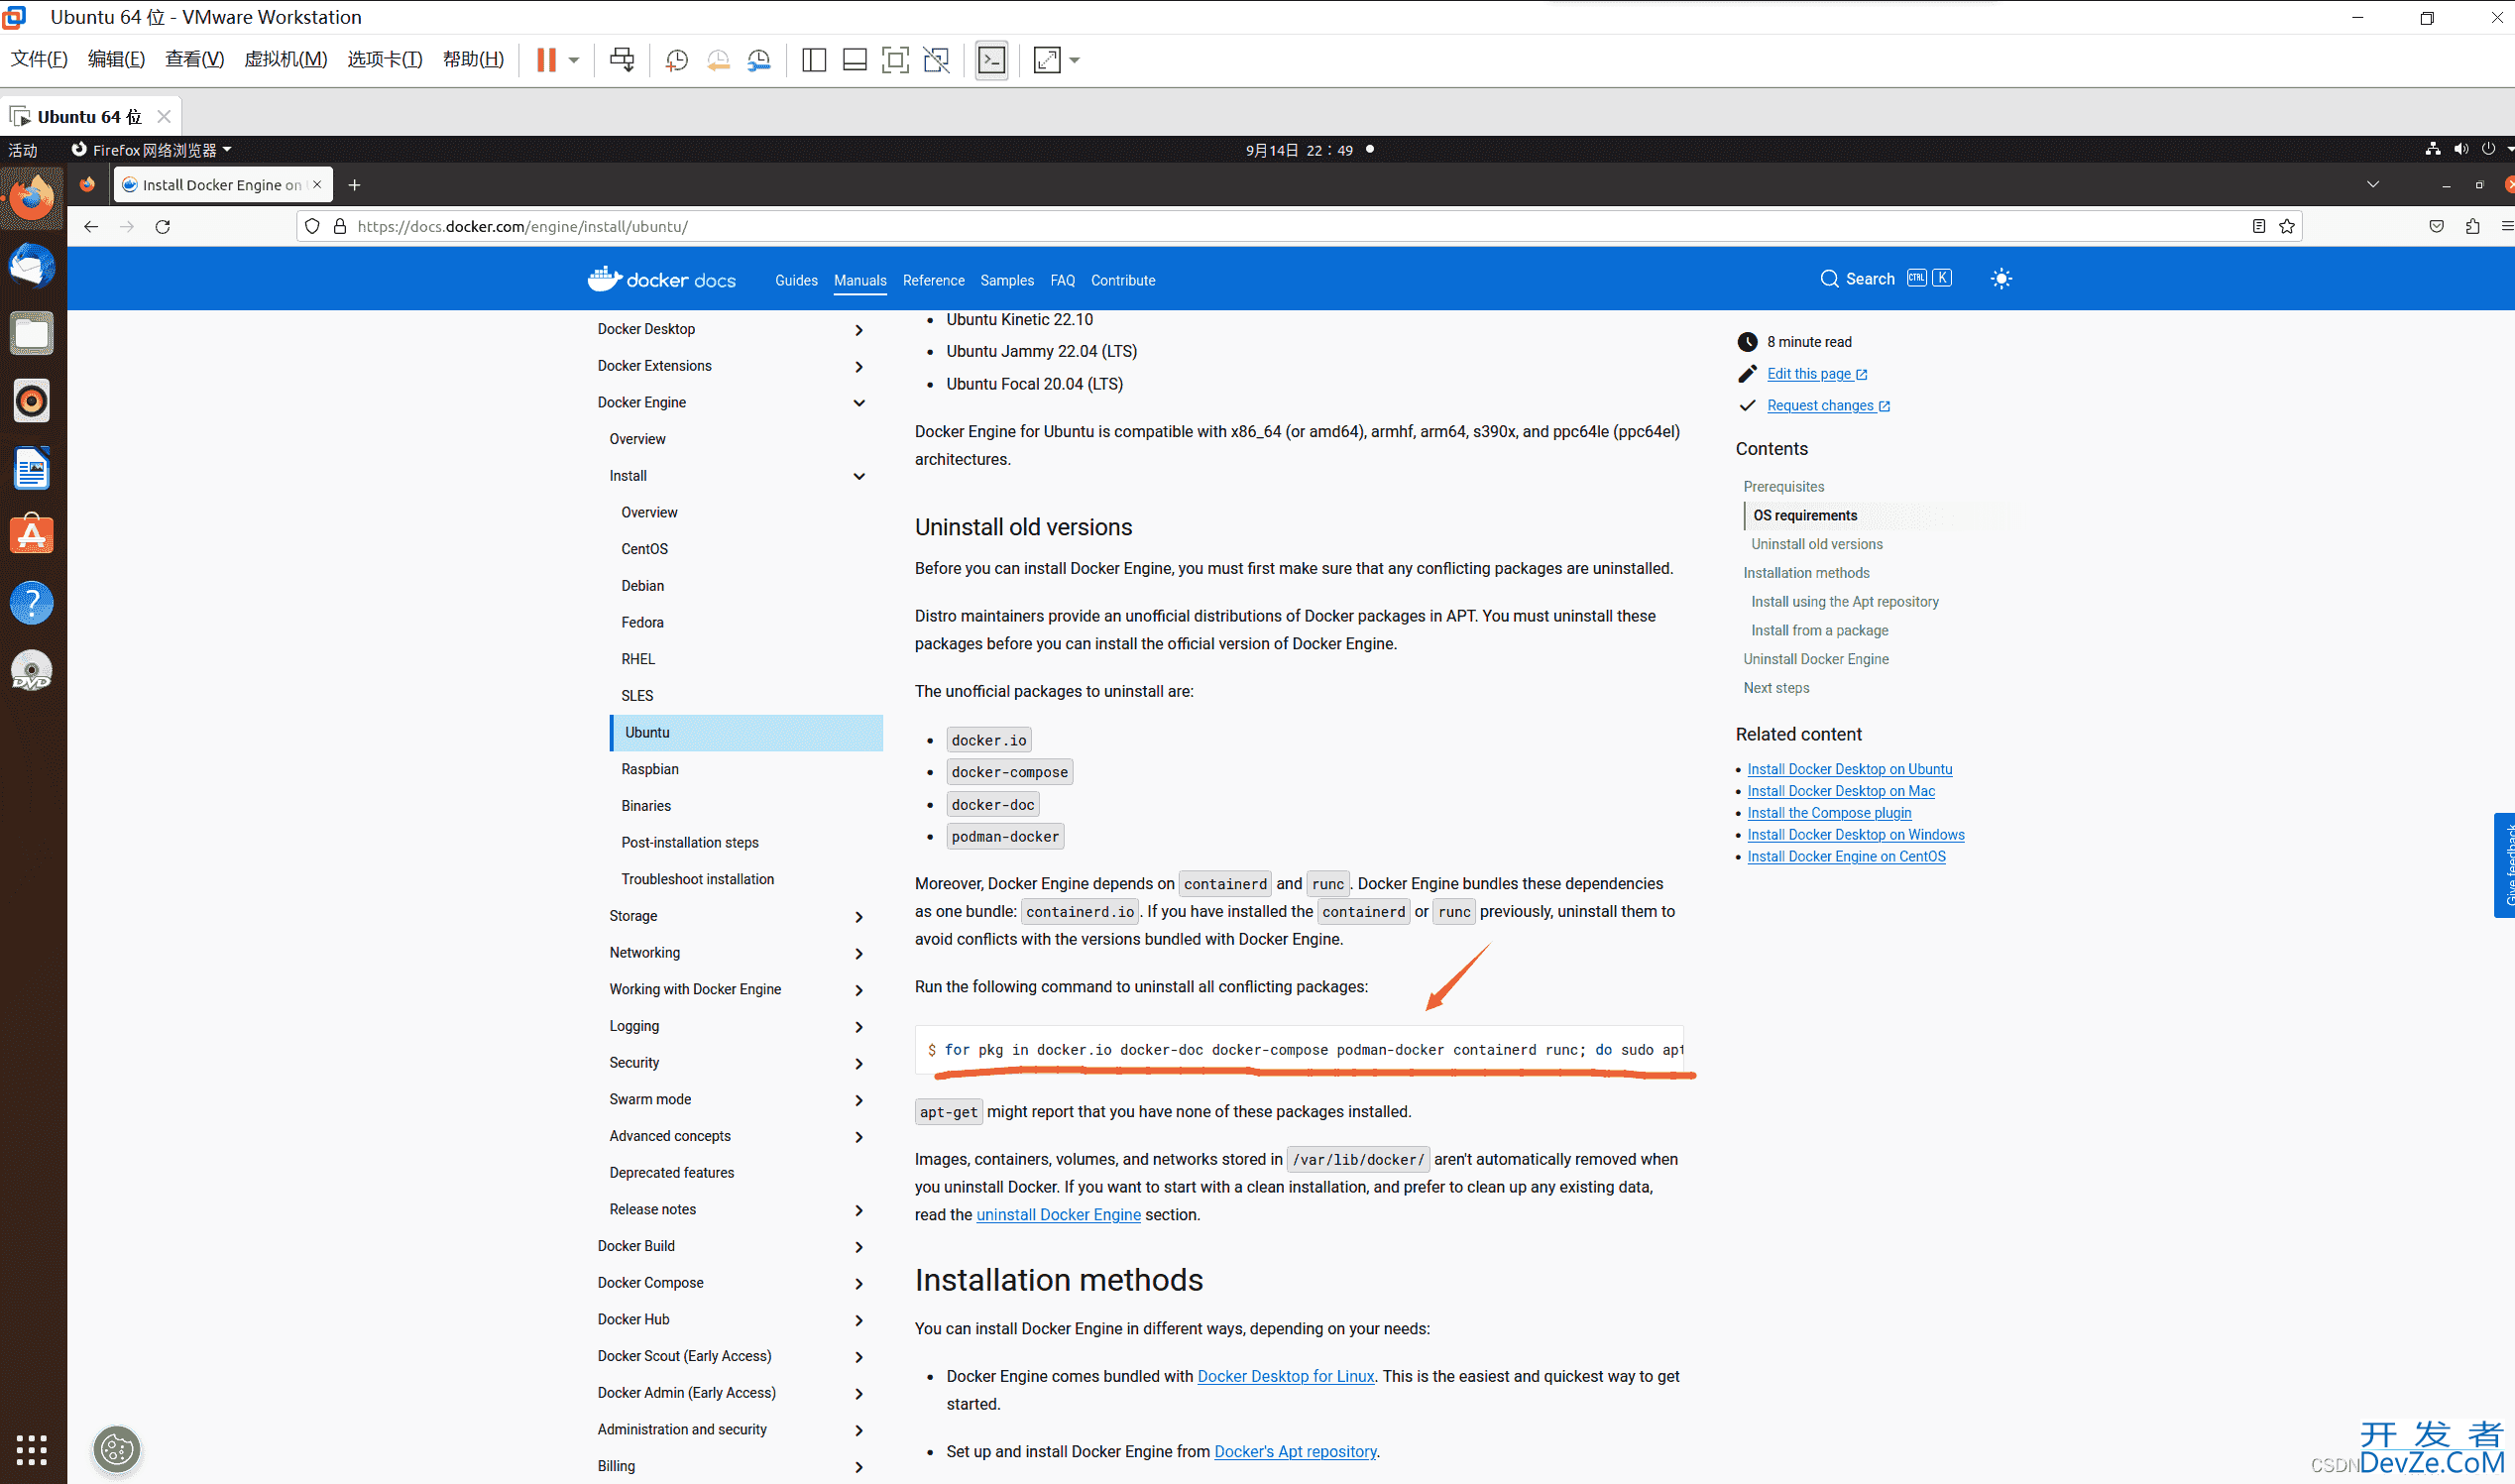Image resolution: width=2515 pixels, height=1484 pixels.
Task: Click the Pocket save icon in Firefox
Action: pos(2437,227)
